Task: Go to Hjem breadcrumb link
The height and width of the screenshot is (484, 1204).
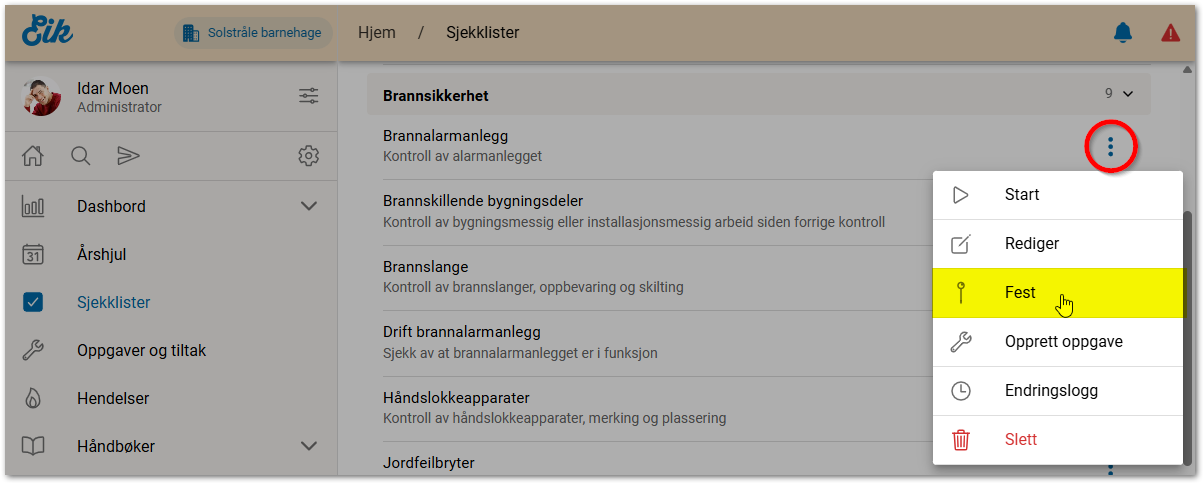Action: tap(376, 33)
